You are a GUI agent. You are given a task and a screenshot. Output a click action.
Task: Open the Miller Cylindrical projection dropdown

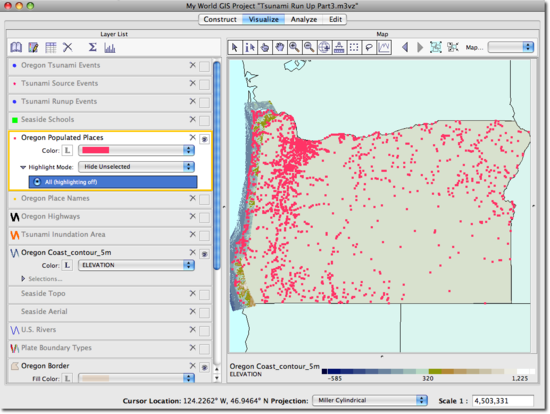click(370, 400)
